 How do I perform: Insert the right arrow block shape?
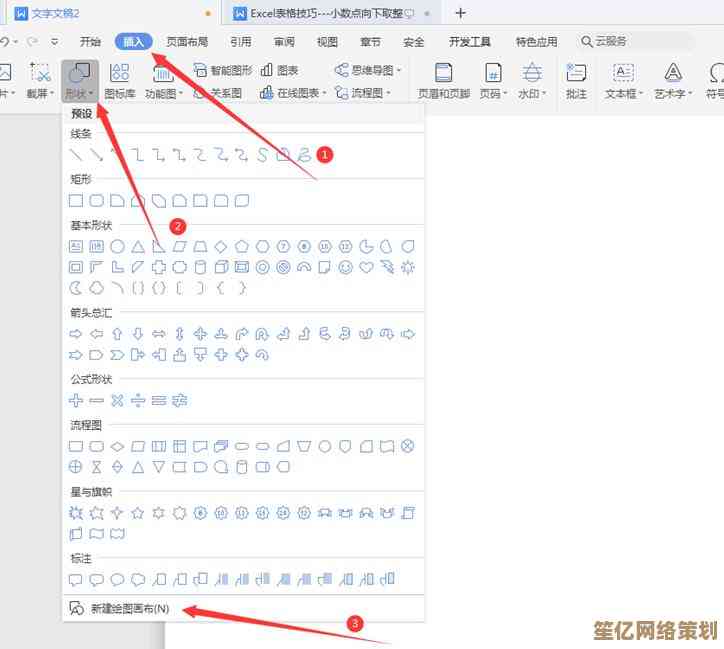coord(76,334)
